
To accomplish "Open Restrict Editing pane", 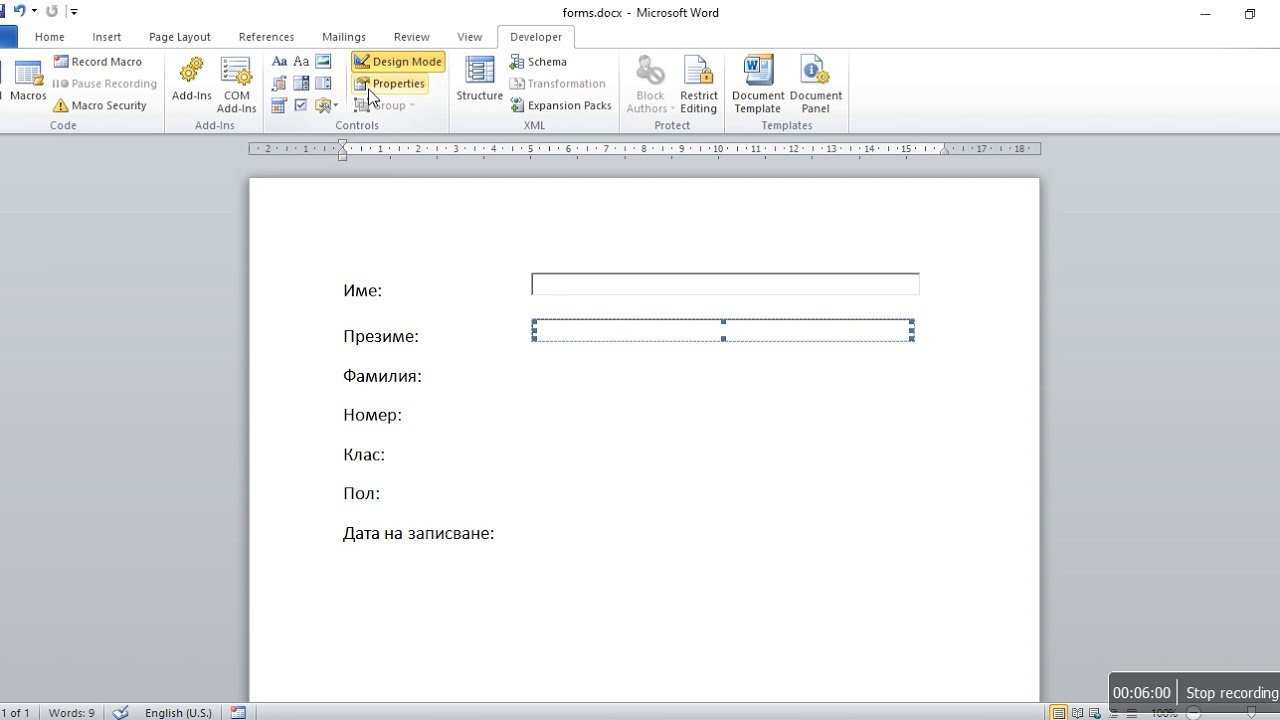I will click(x=698, y=85).
